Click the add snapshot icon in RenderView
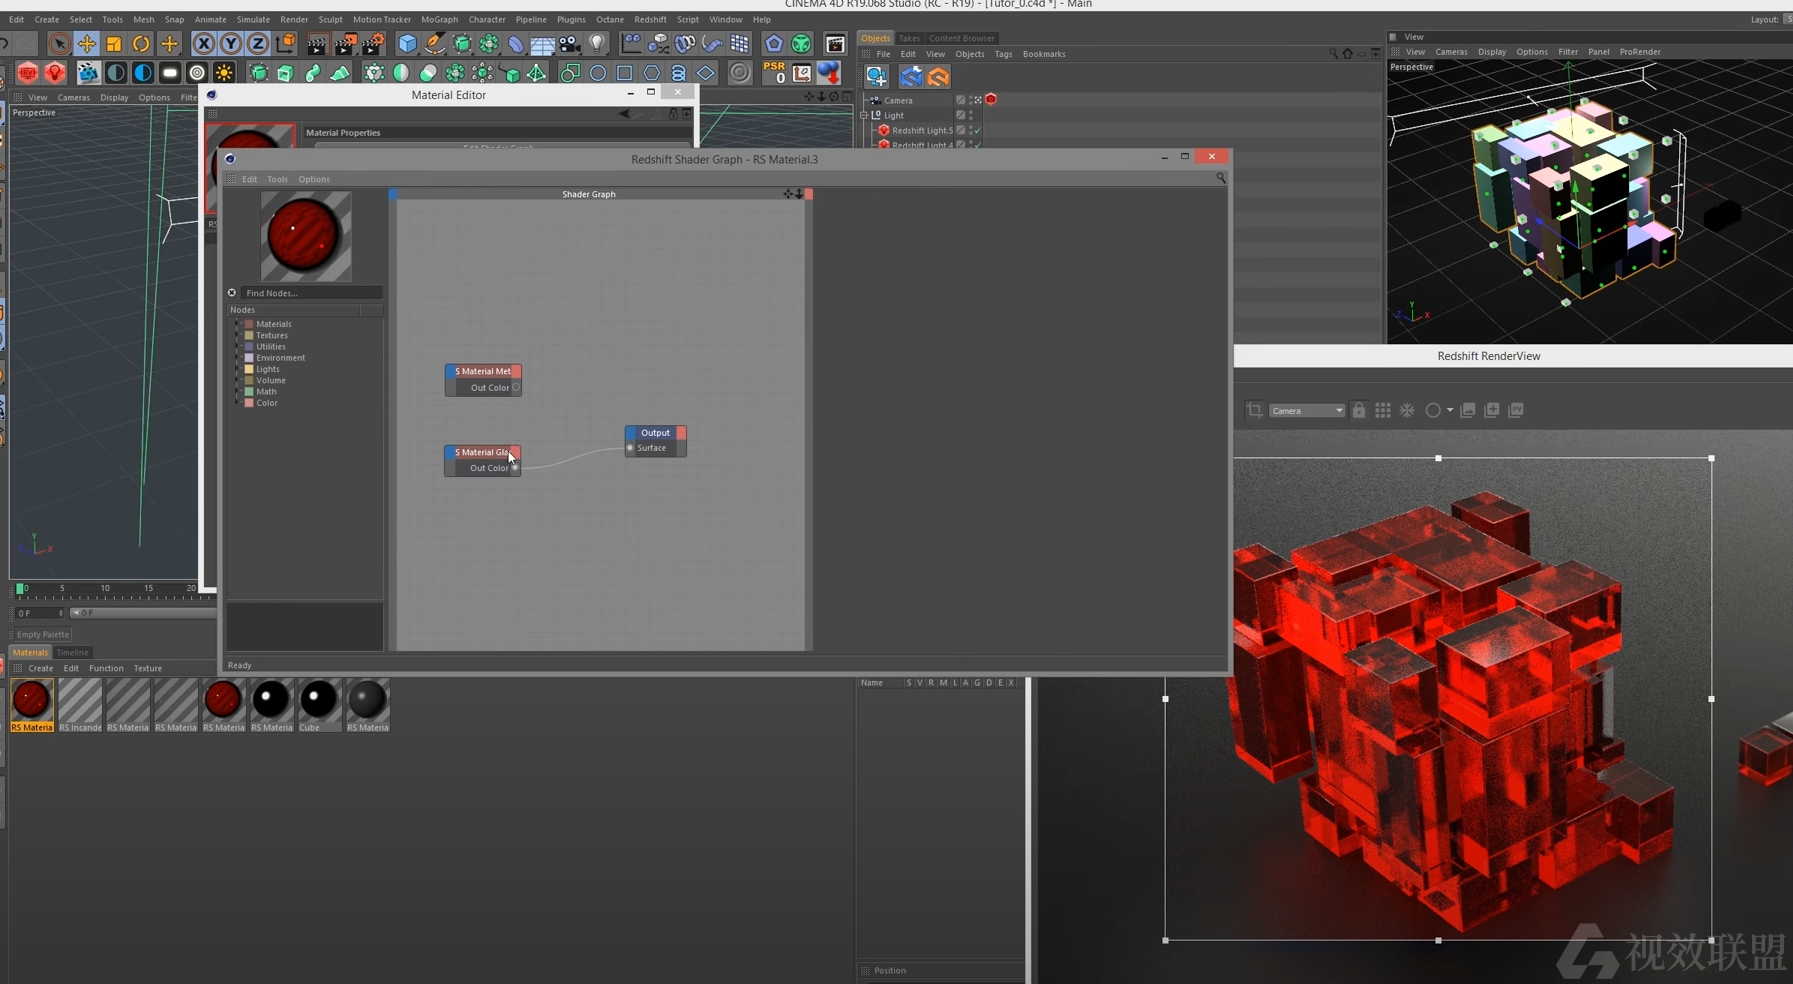 [x=1492, y=410]
